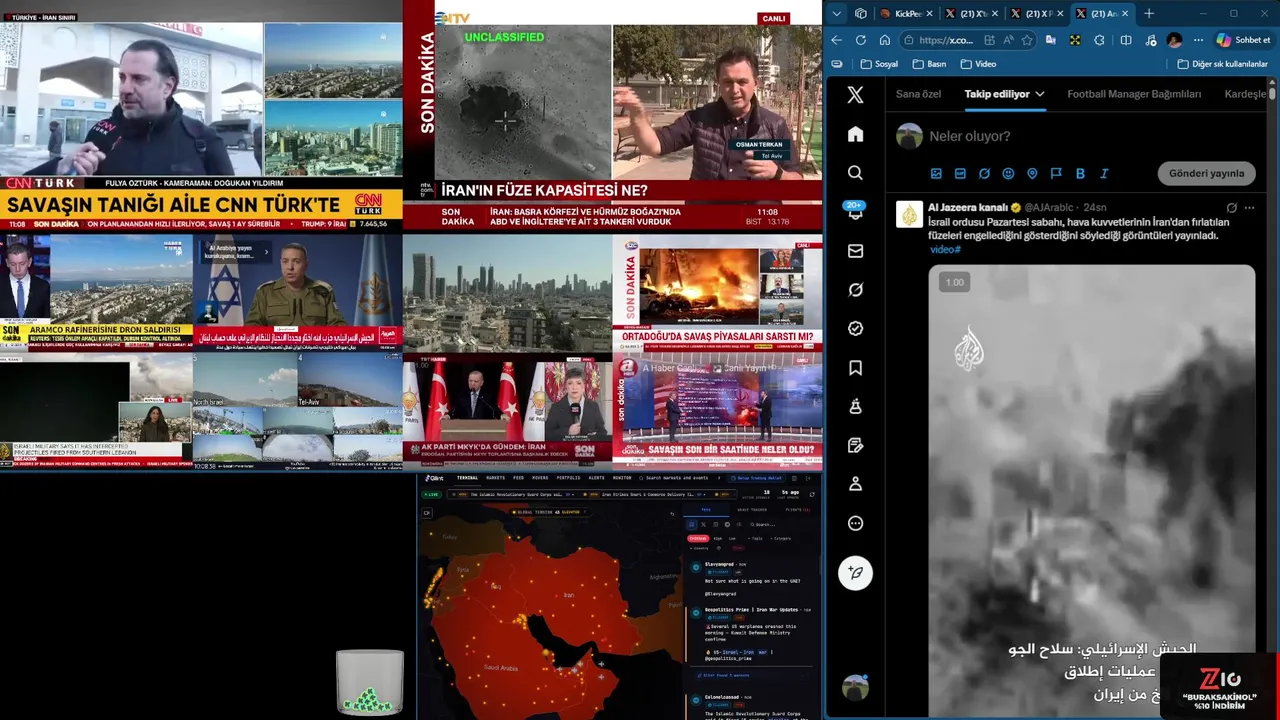1280x720 pixels.
Task: Open TERMINAL tab in Glint window
Action: (x=467, y=478)
